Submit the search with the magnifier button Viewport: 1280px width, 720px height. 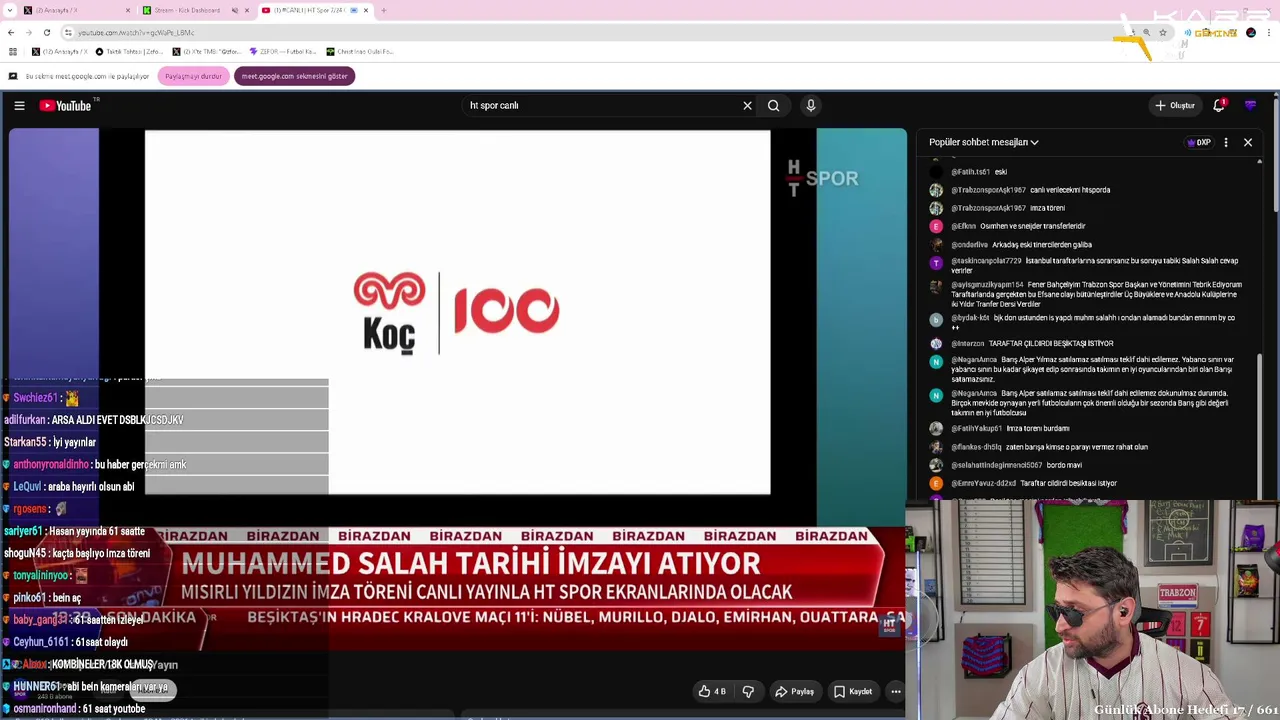(x=773, y=105)
